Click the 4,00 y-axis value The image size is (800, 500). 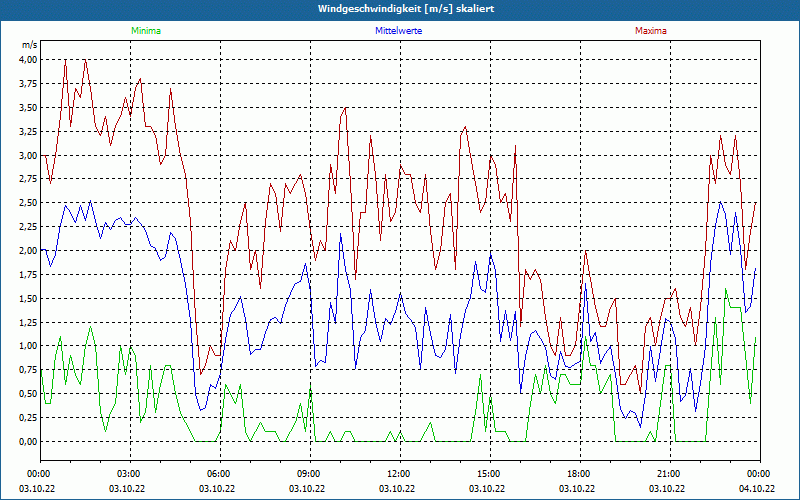point(28,60)
